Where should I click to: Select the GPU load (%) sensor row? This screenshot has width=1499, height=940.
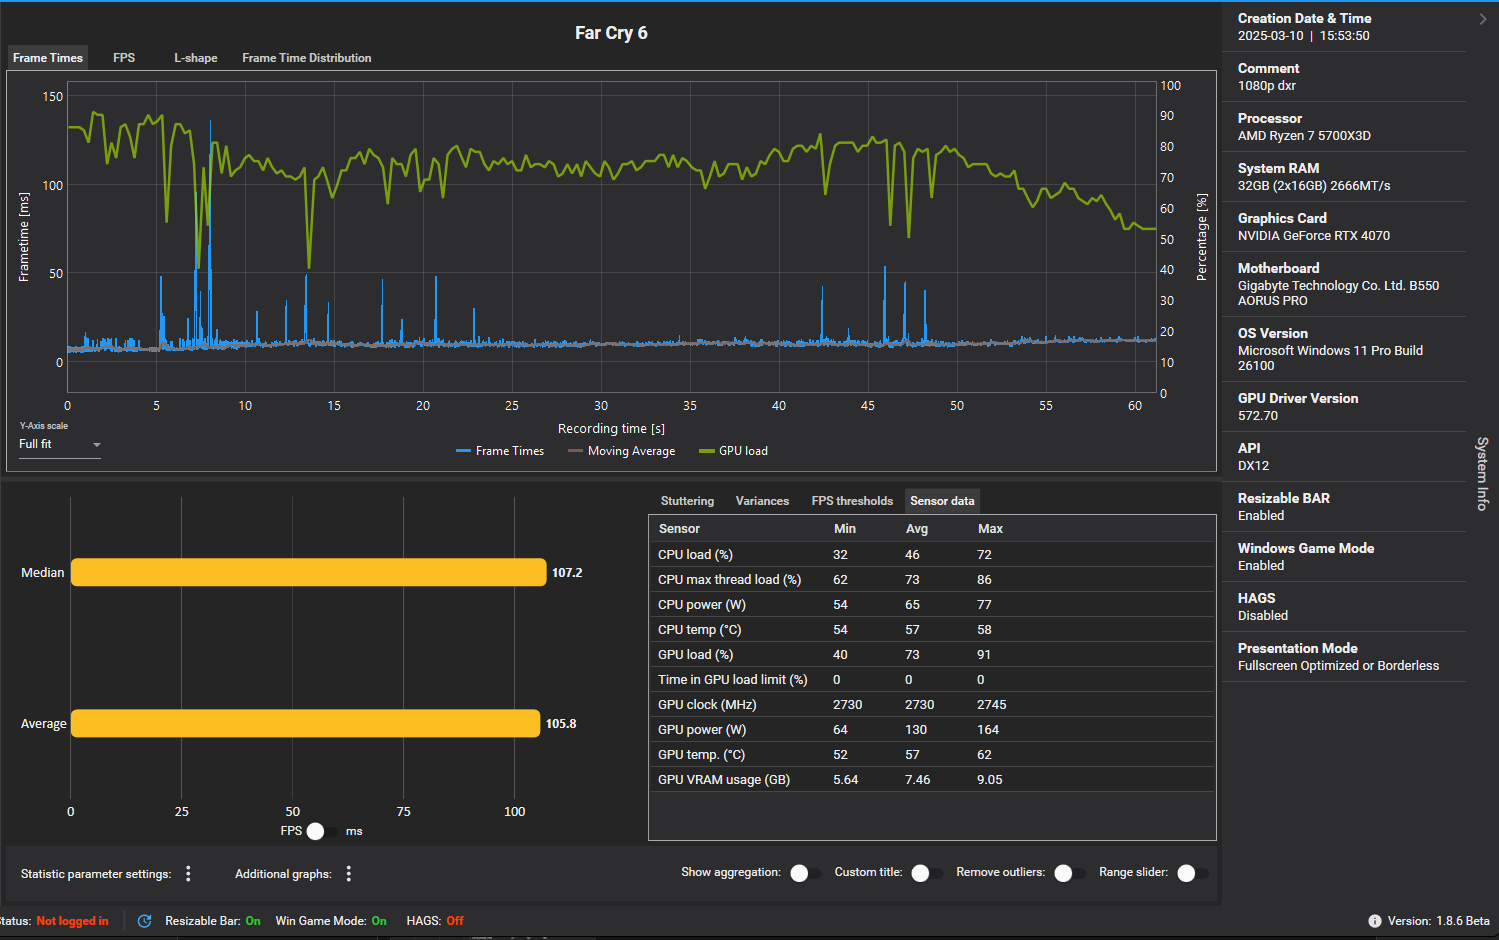pyautogui.click(x=932, y=654)
